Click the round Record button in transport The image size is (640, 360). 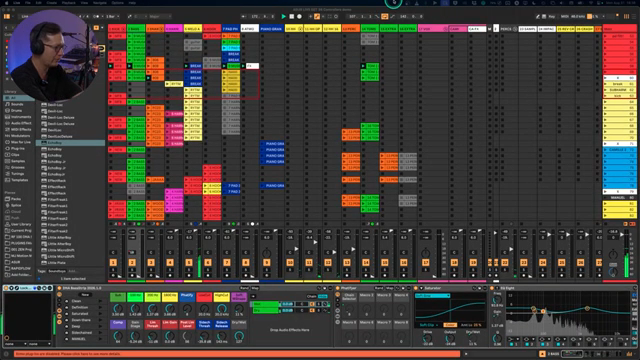[x=299, y=16]
